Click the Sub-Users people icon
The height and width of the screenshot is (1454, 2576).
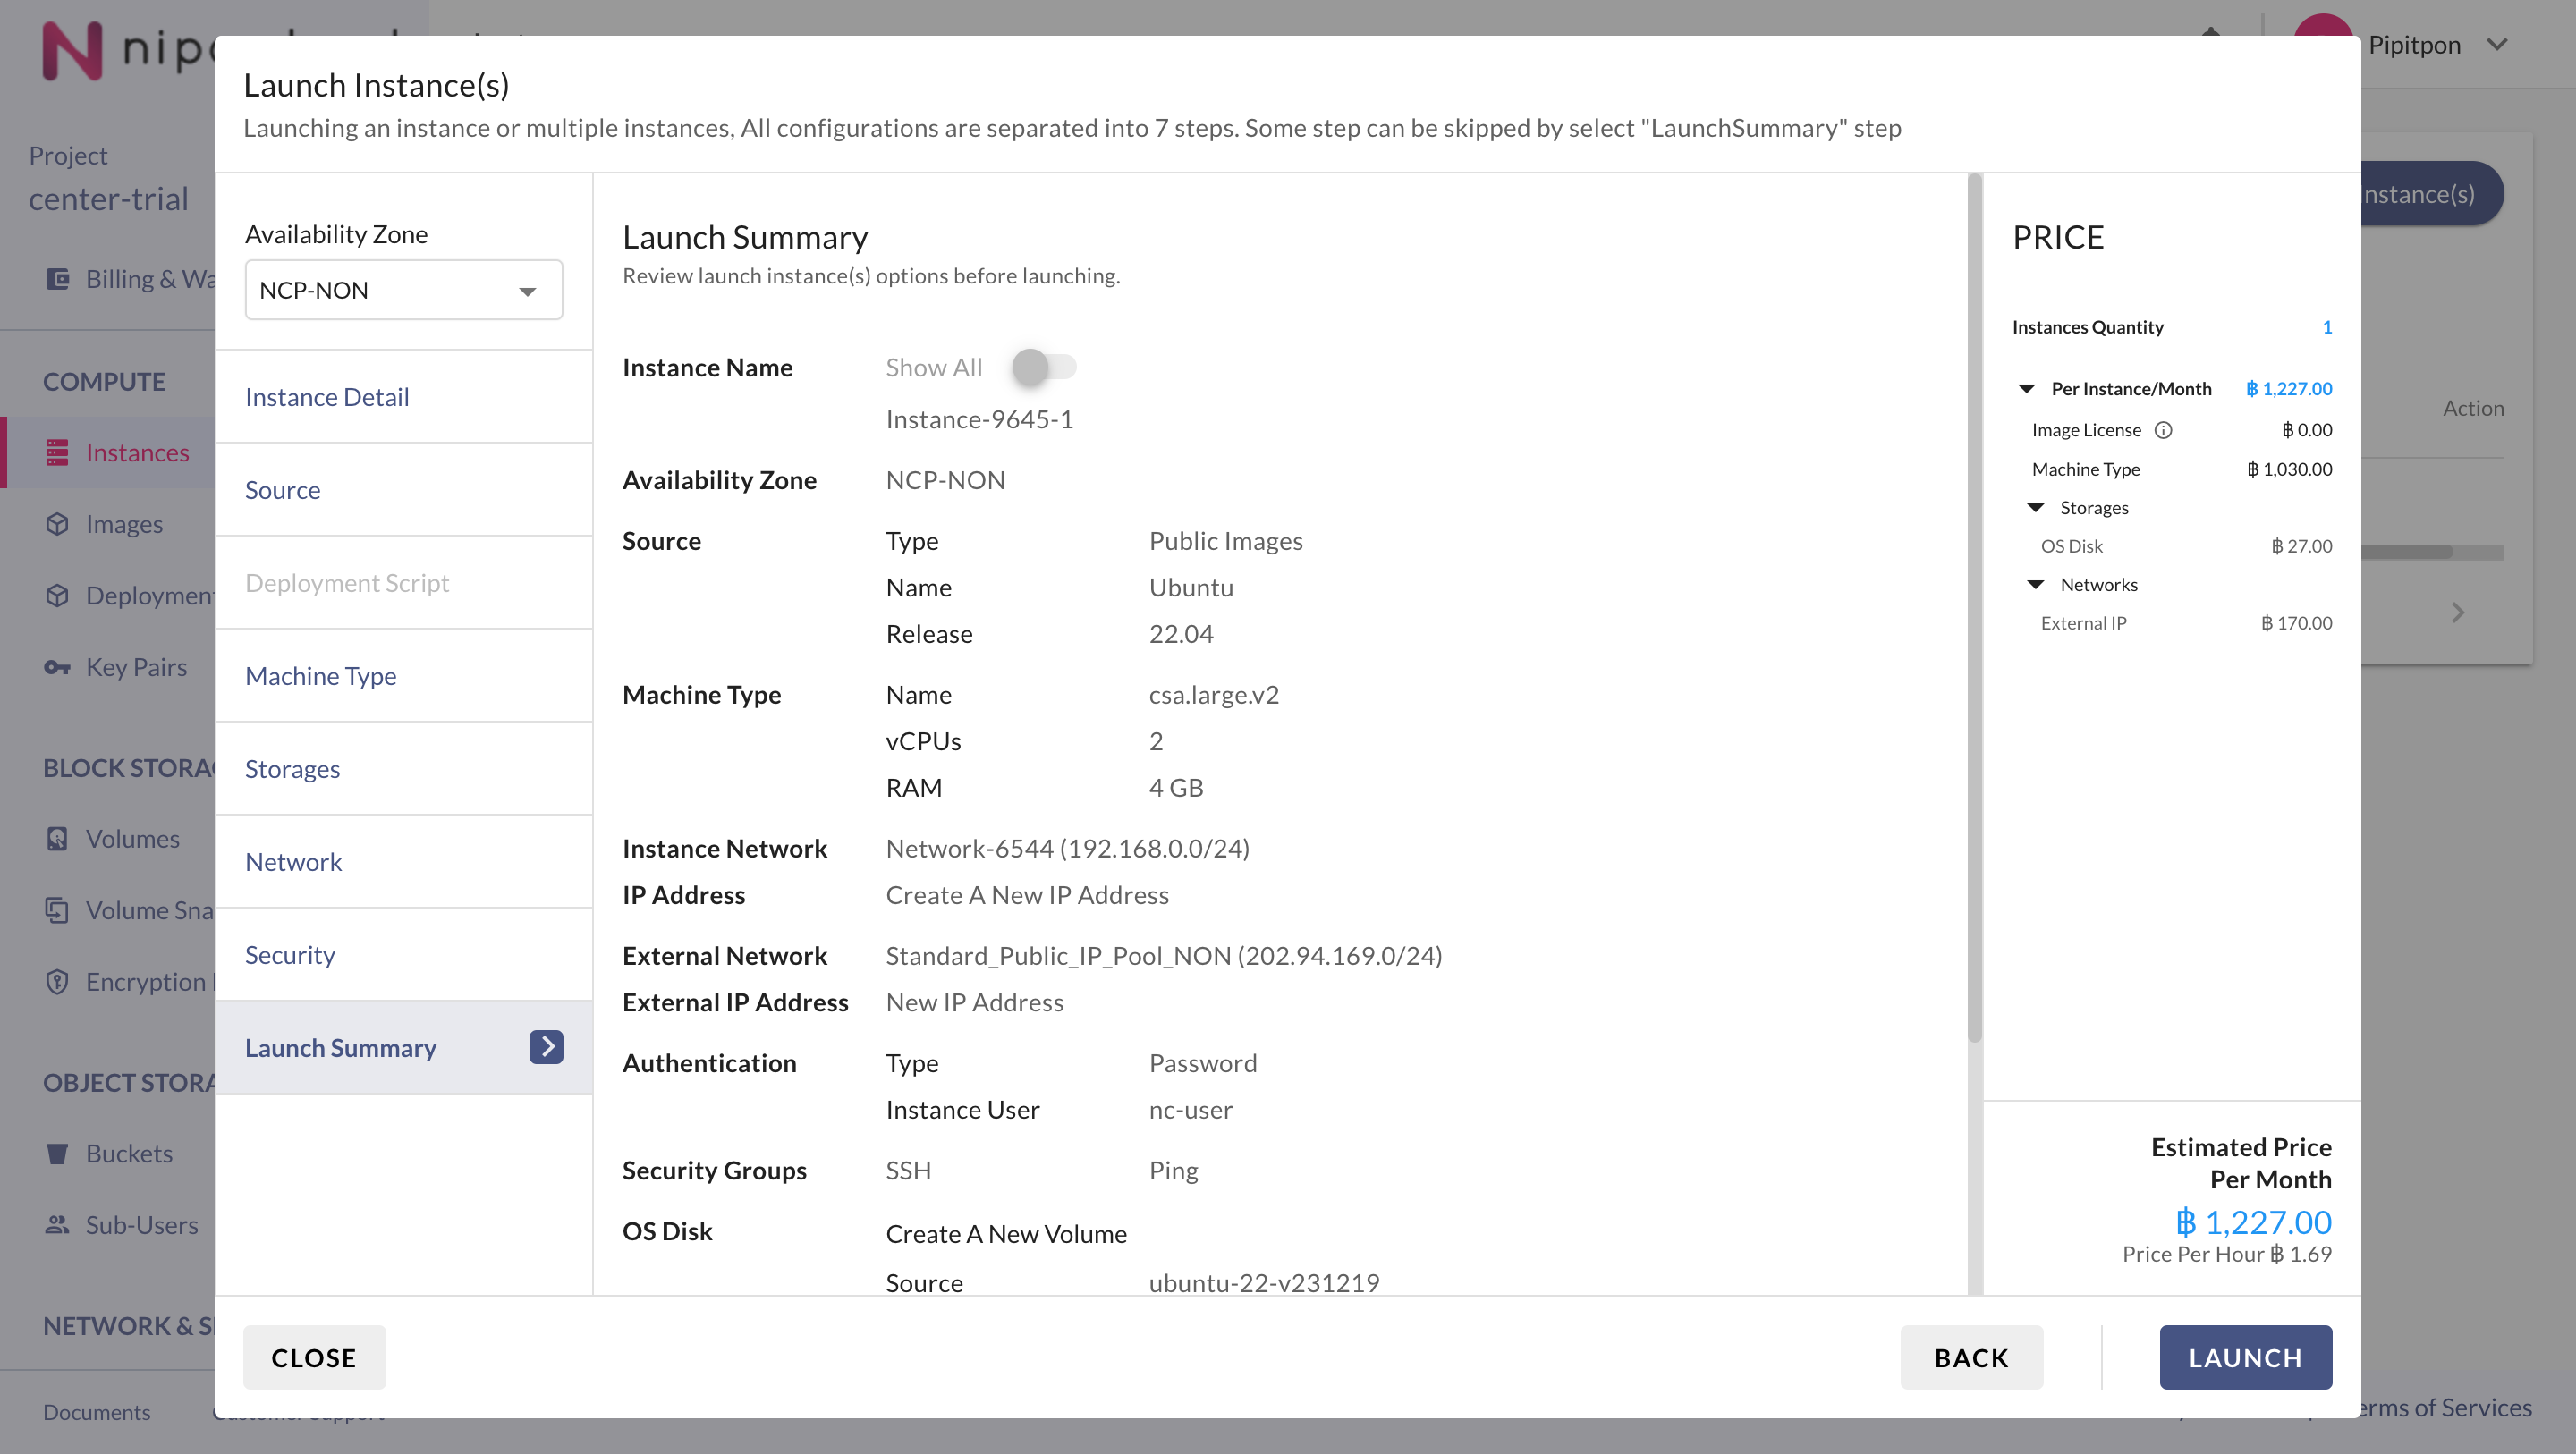pyautogui.click(x=57, y=1225)
